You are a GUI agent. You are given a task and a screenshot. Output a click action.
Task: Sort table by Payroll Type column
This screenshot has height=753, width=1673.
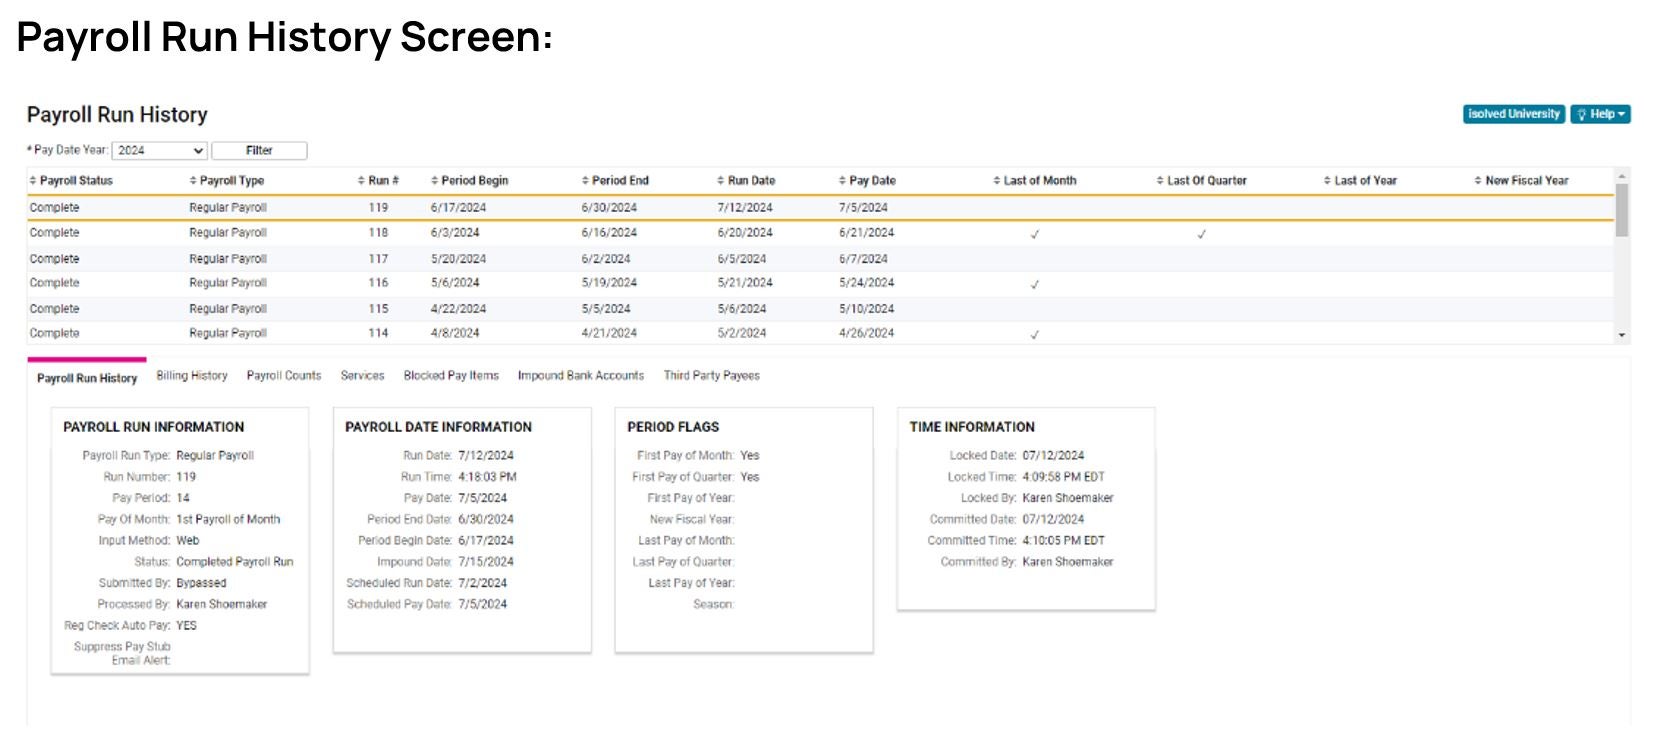(x=226, y=181)
